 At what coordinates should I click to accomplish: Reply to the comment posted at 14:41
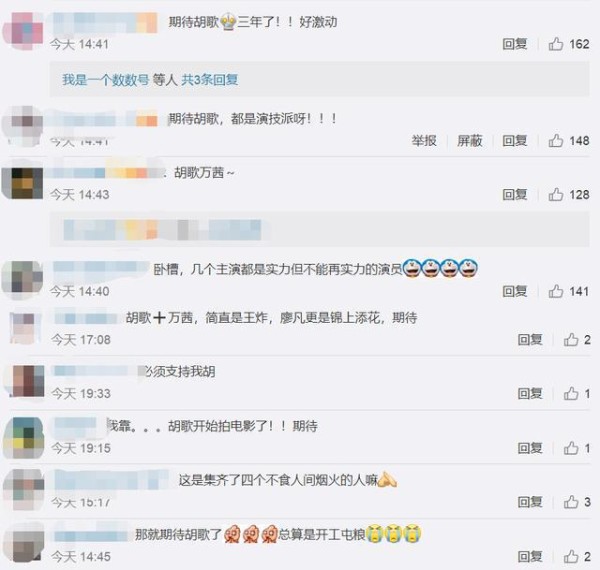[x=515, y=44]
